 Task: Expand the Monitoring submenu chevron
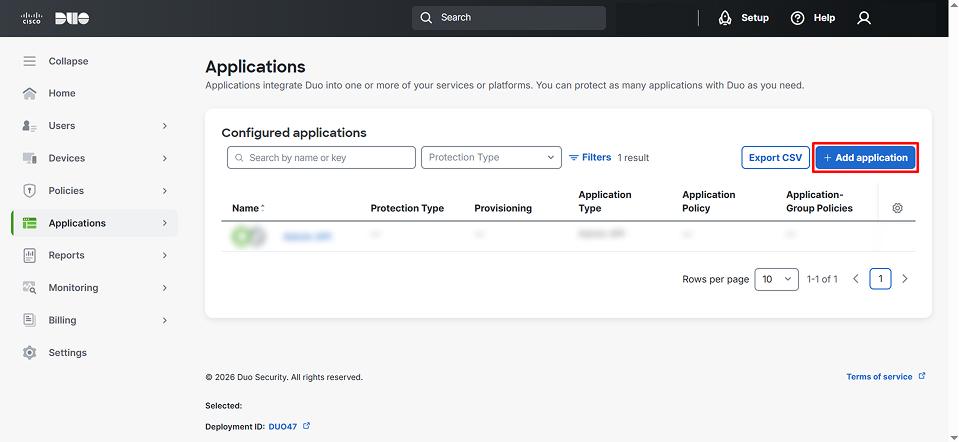point(165,288)
